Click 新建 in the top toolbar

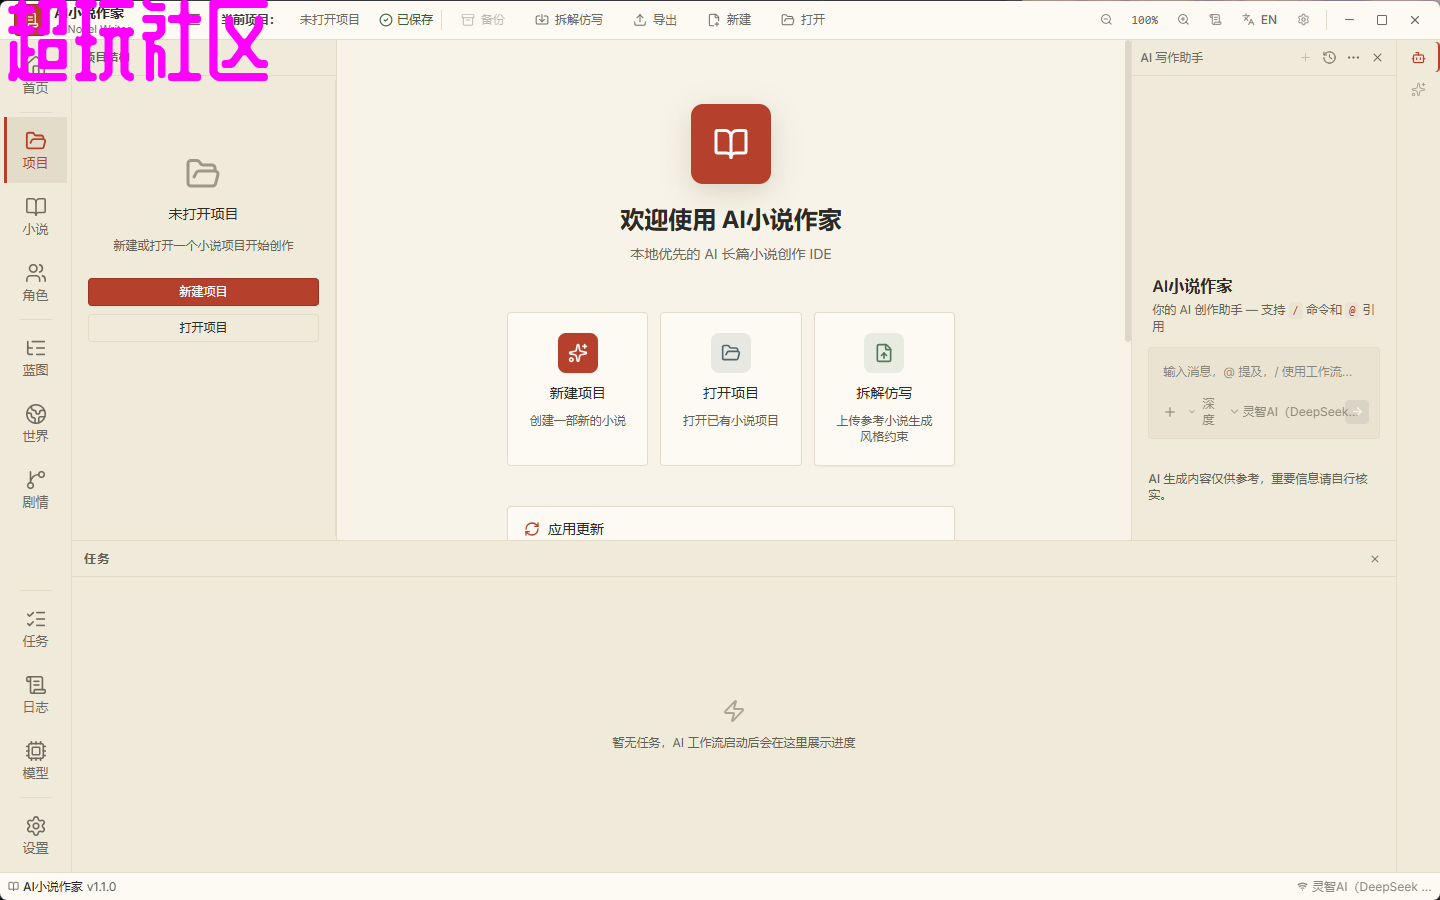[x=730, y=20]
